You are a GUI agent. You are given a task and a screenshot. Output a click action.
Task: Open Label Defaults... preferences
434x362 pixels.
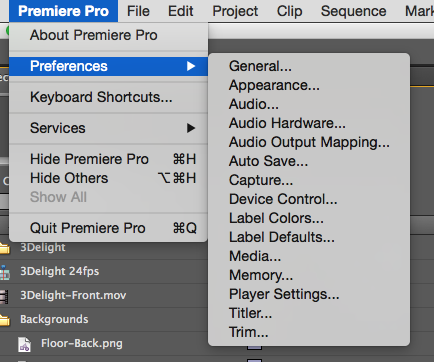[309, 237]
